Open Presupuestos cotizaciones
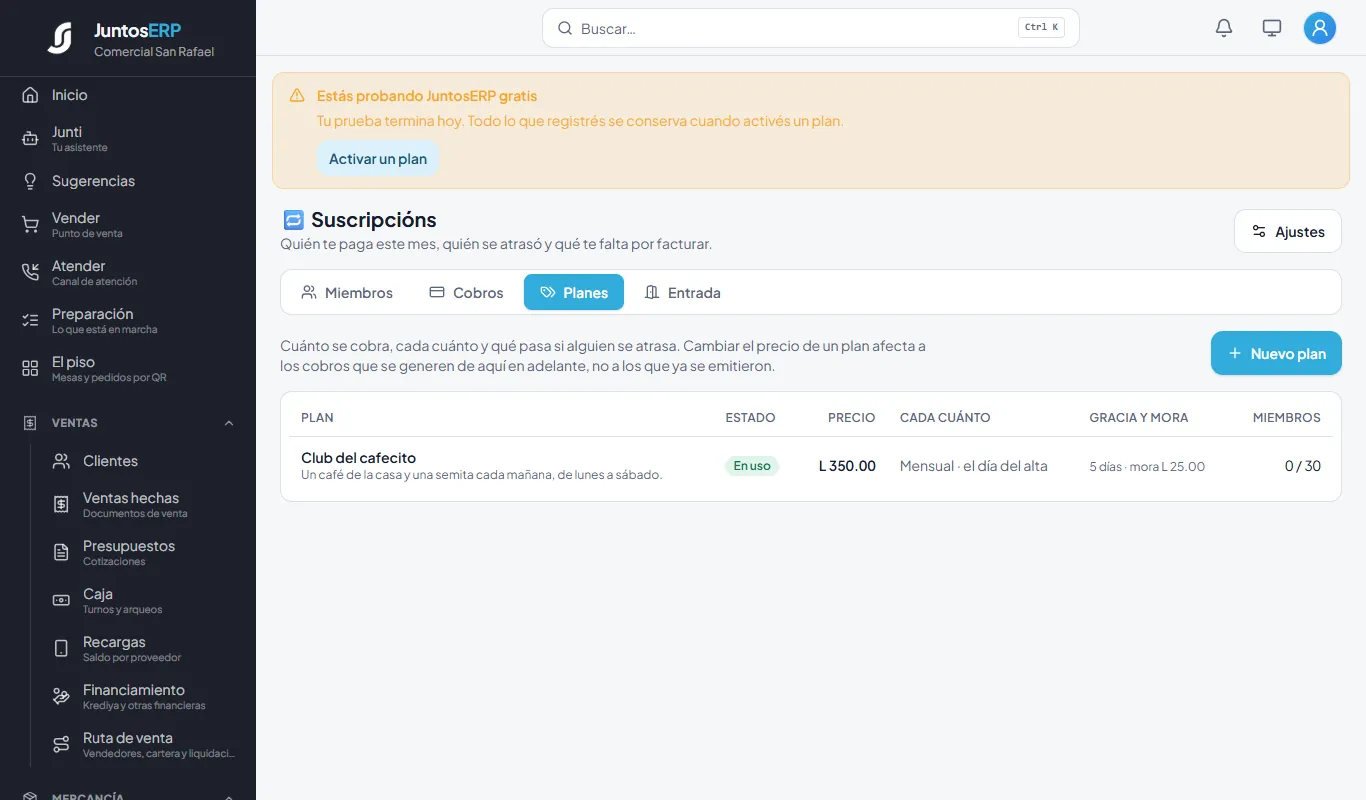 click(143, 552)
